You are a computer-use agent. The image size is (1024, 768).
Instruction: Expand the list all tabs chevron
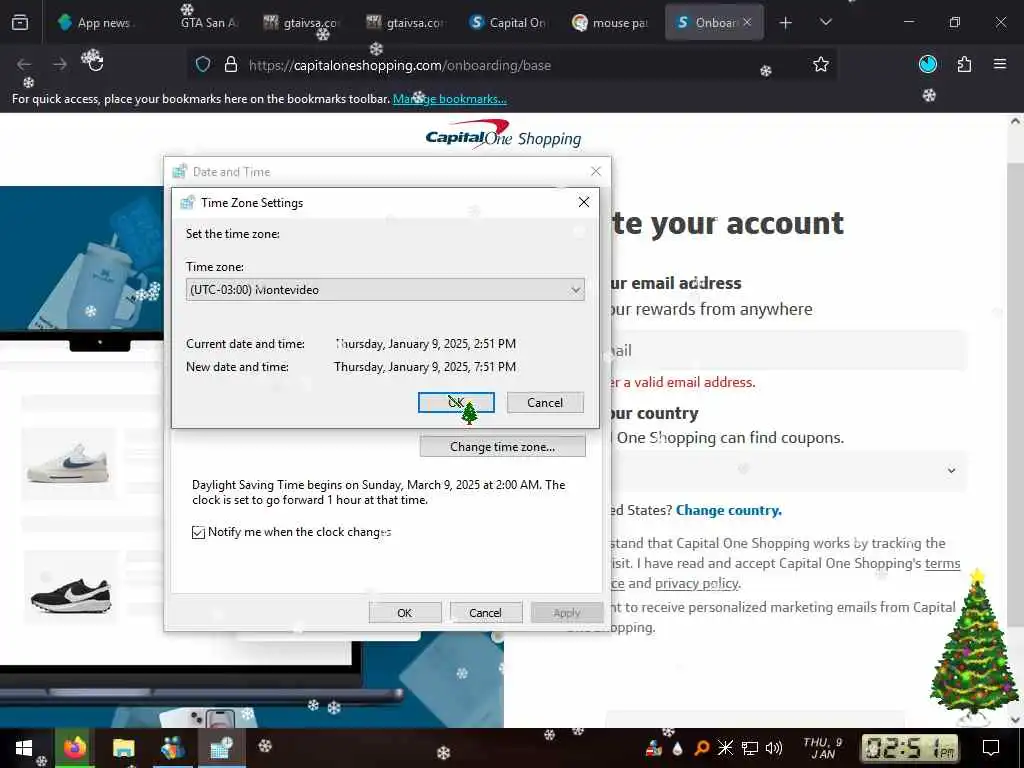click(x=825, y=22)
